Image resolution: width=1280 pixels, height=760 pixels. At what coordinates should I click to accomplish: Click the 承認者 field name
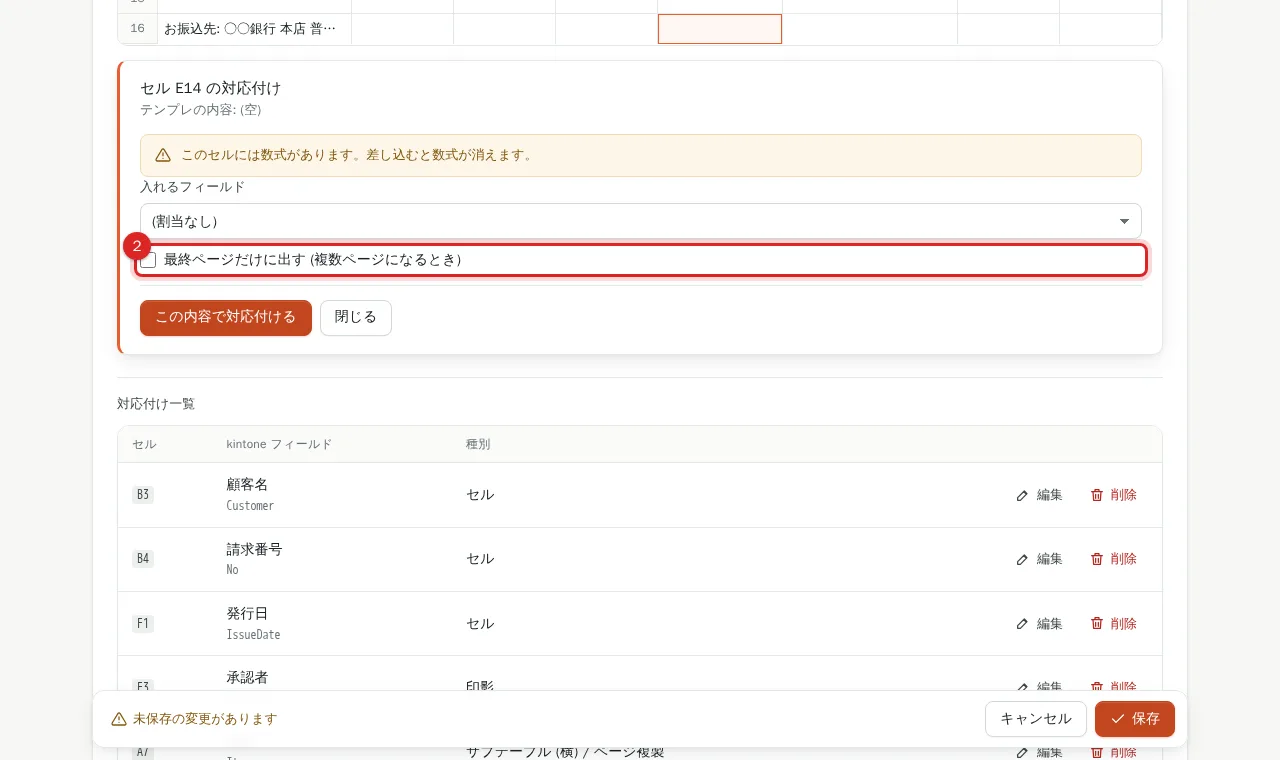247,677
